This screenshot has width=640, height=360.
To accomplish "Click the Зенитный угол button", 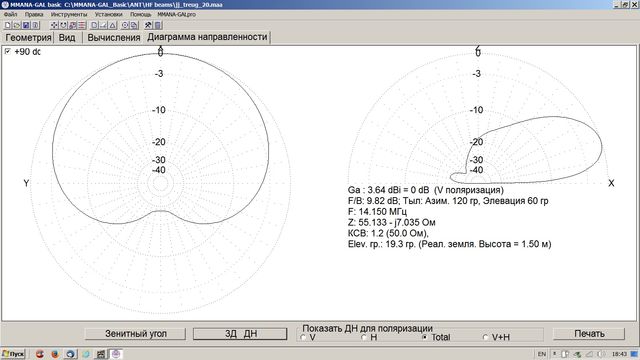I will (x=136, y=334).
